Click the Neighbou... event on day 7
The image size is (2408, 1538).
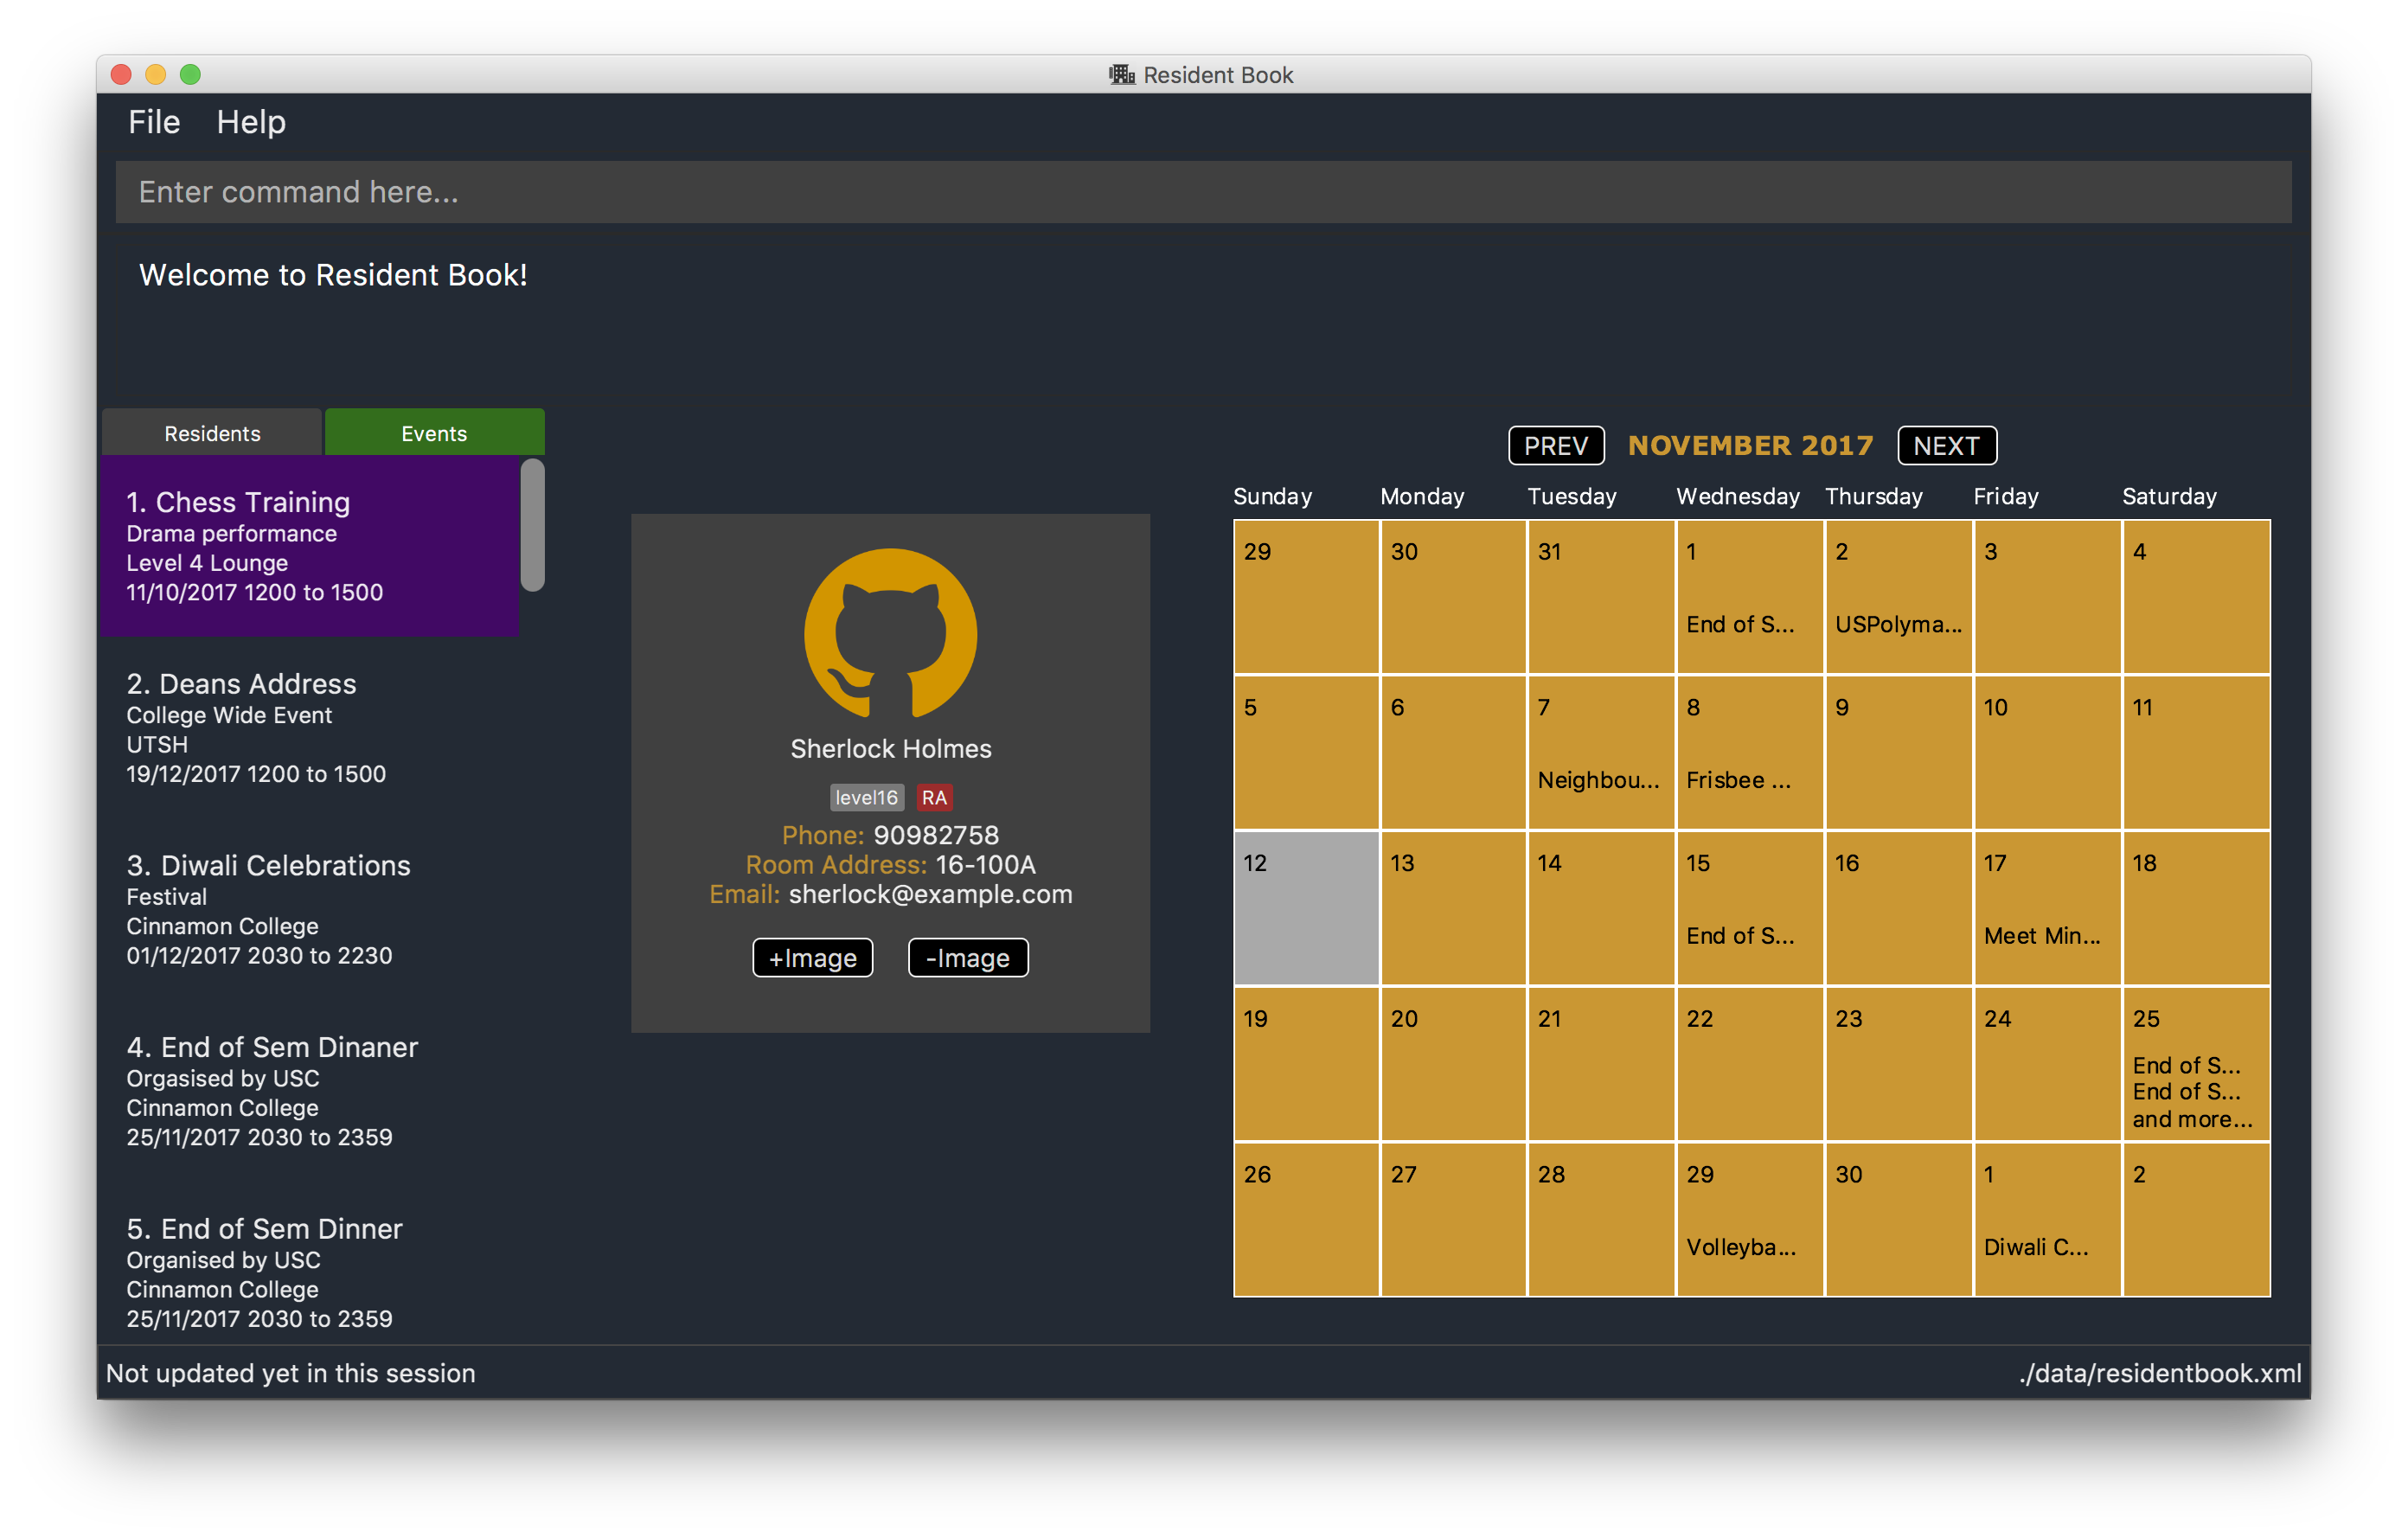pyautogui.click(x=1598, y=780)
